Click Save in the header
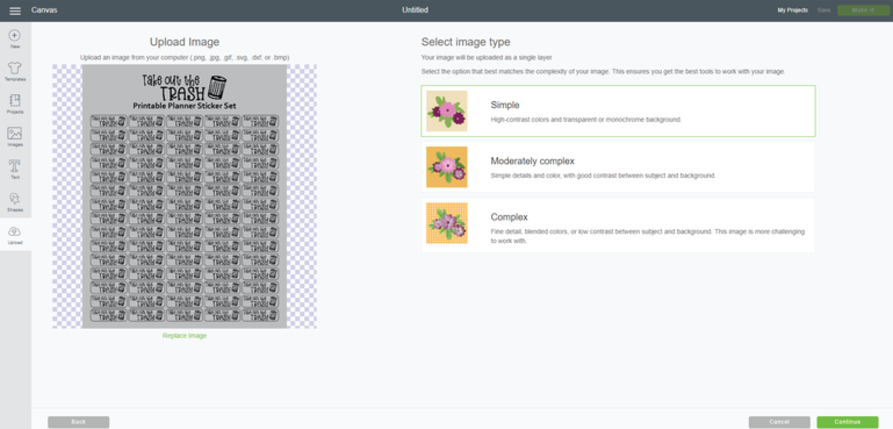 point(824,10)
